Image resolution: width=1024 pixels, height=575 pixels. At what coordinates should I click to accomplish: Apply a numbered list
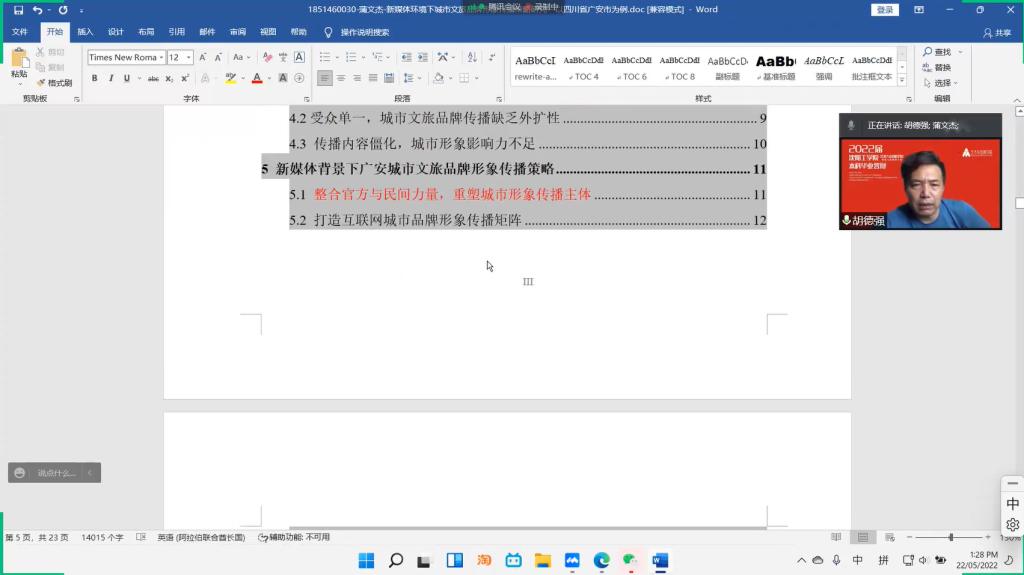[351, 58]
